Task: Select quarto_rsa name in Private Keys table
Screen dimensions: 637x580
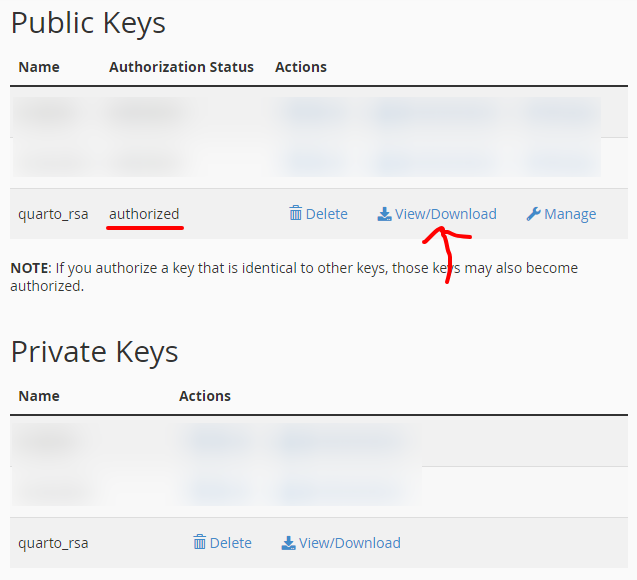Action: tap(53, 543)
